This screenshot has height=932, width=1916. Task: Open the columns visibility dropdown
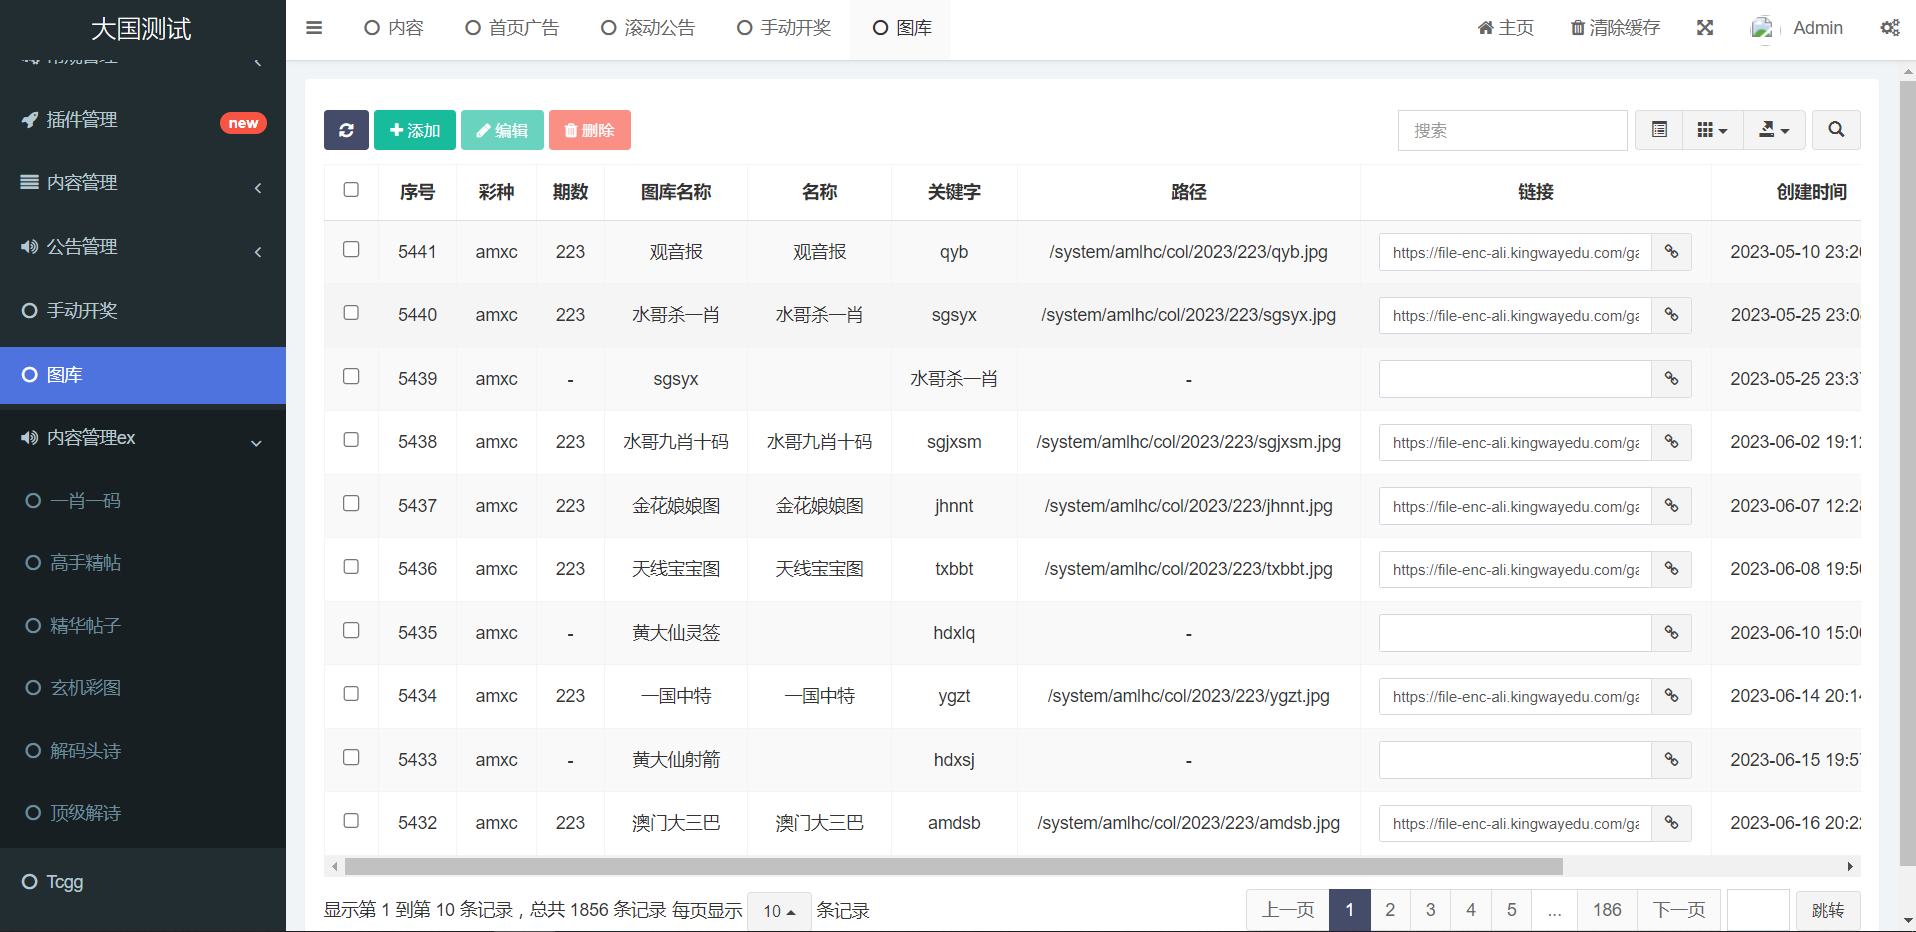tap(1712, 130)
